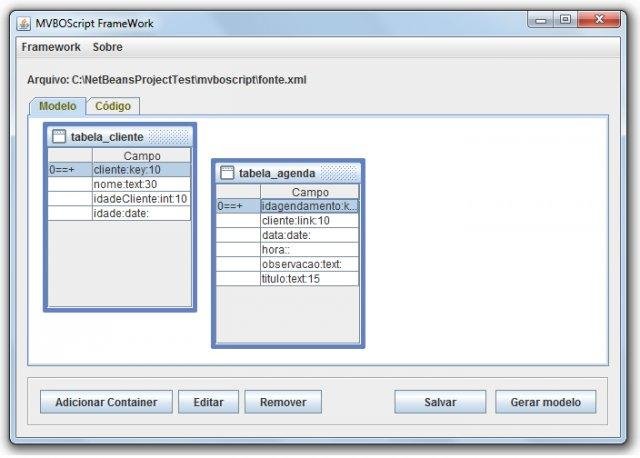Click the 0==+ key cell in tabela_cliente
The width and height of the screenshot is (640, 458).
[70, 170]
